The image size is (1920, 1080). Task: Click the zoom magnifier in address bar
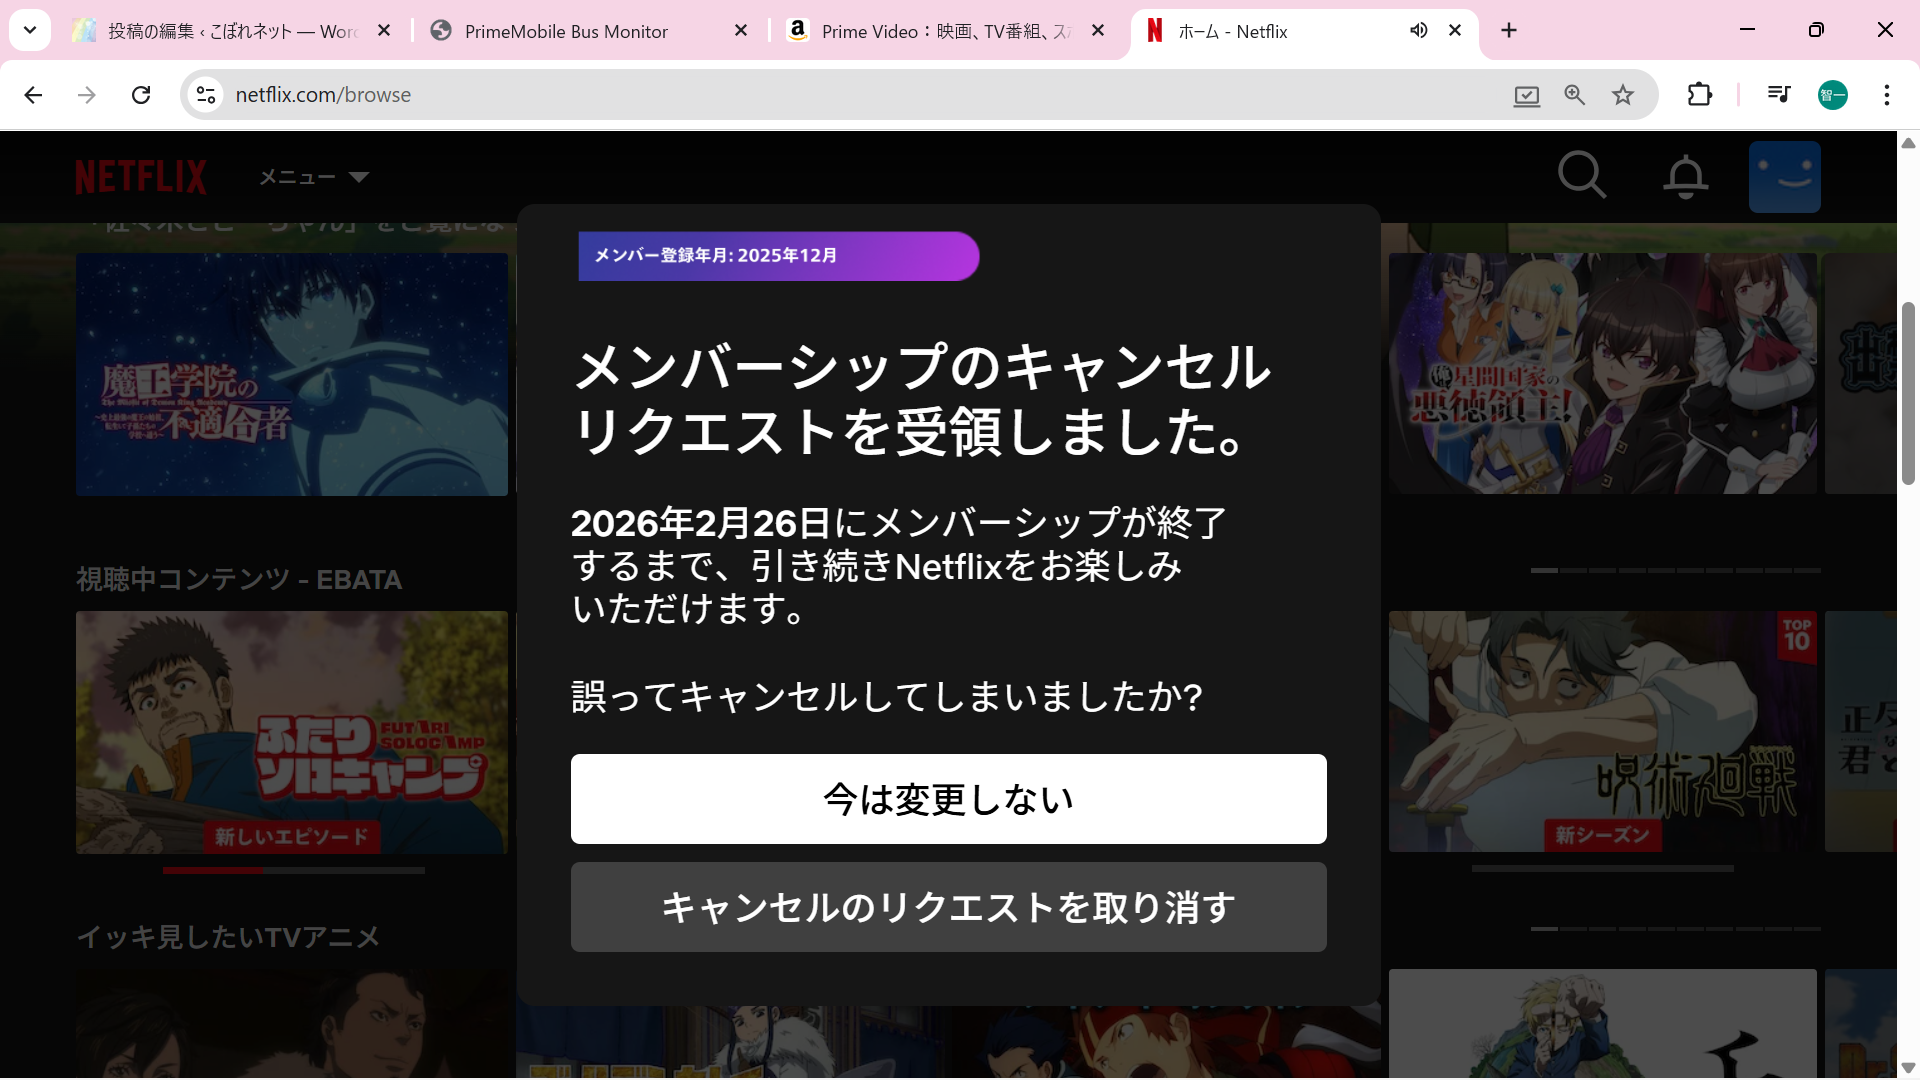(x=1575, y=95)
